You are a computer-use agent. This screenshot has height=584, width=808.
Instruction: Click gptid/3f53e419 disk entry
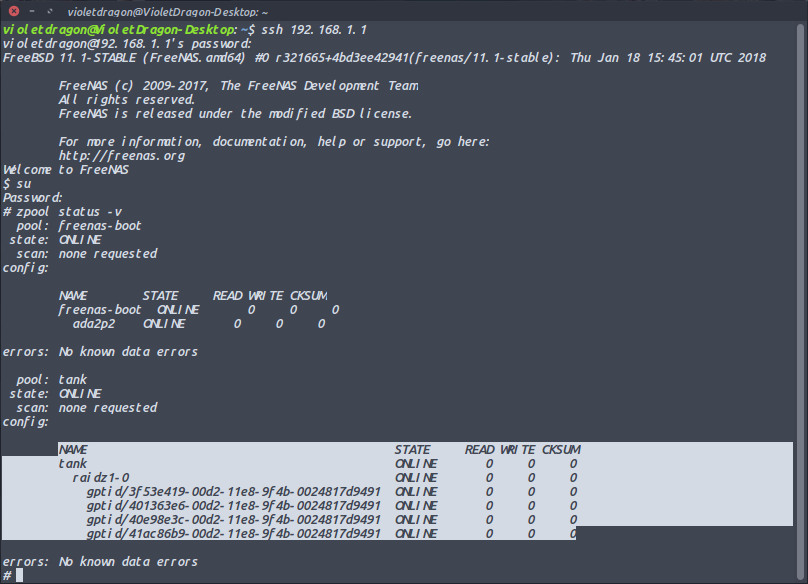tap(233, 492)
